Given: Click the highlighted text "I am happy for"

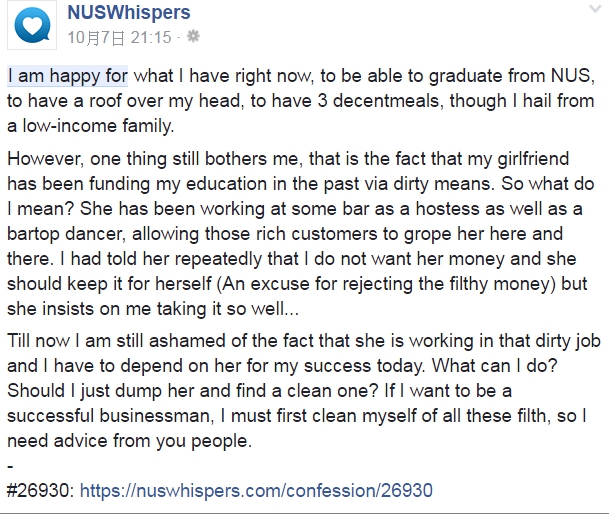Looking at the screenshot, I should point(68,75).
